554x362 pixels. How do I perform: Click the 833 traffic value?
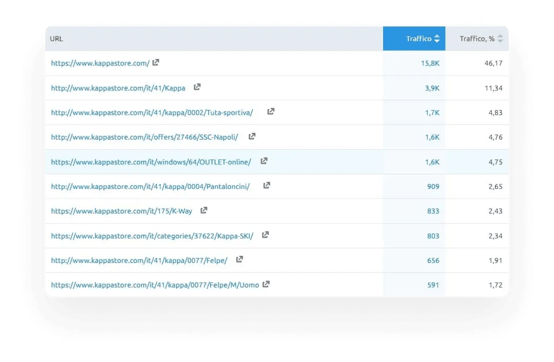pyautogui.click(x=433, y=211)
